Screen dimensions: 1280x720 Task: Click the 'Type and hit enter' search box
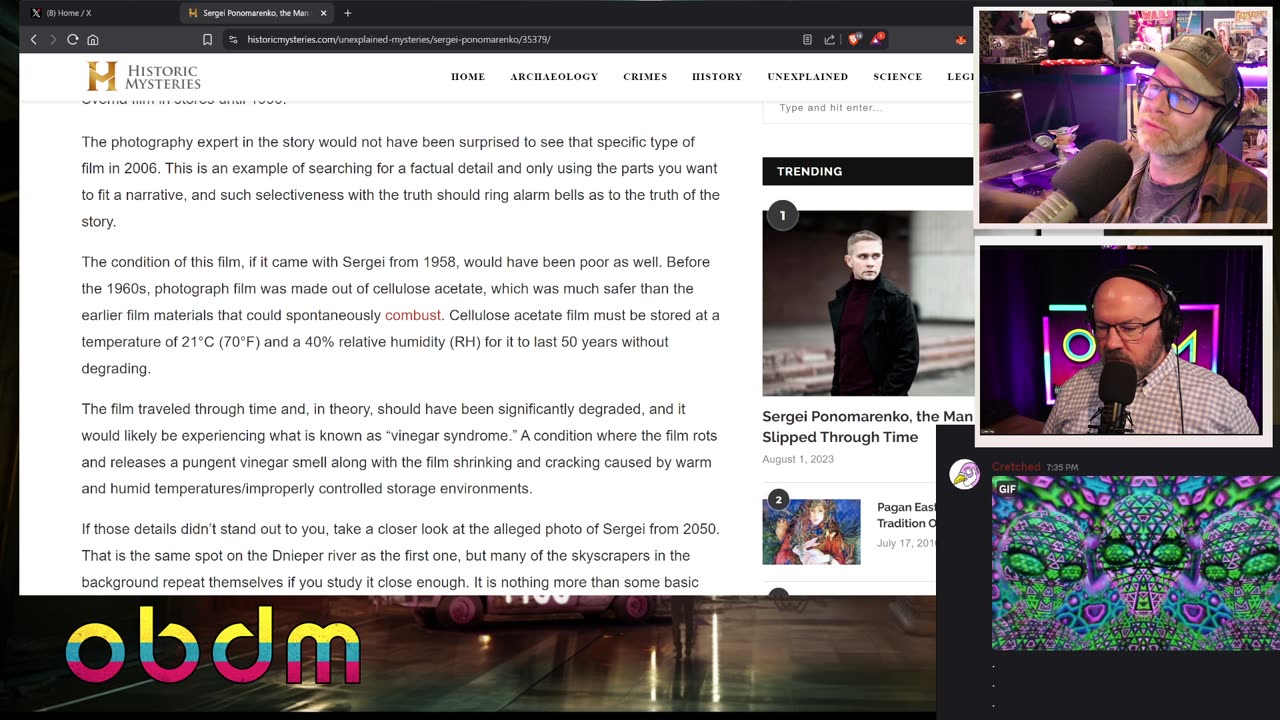click(868, 108)
